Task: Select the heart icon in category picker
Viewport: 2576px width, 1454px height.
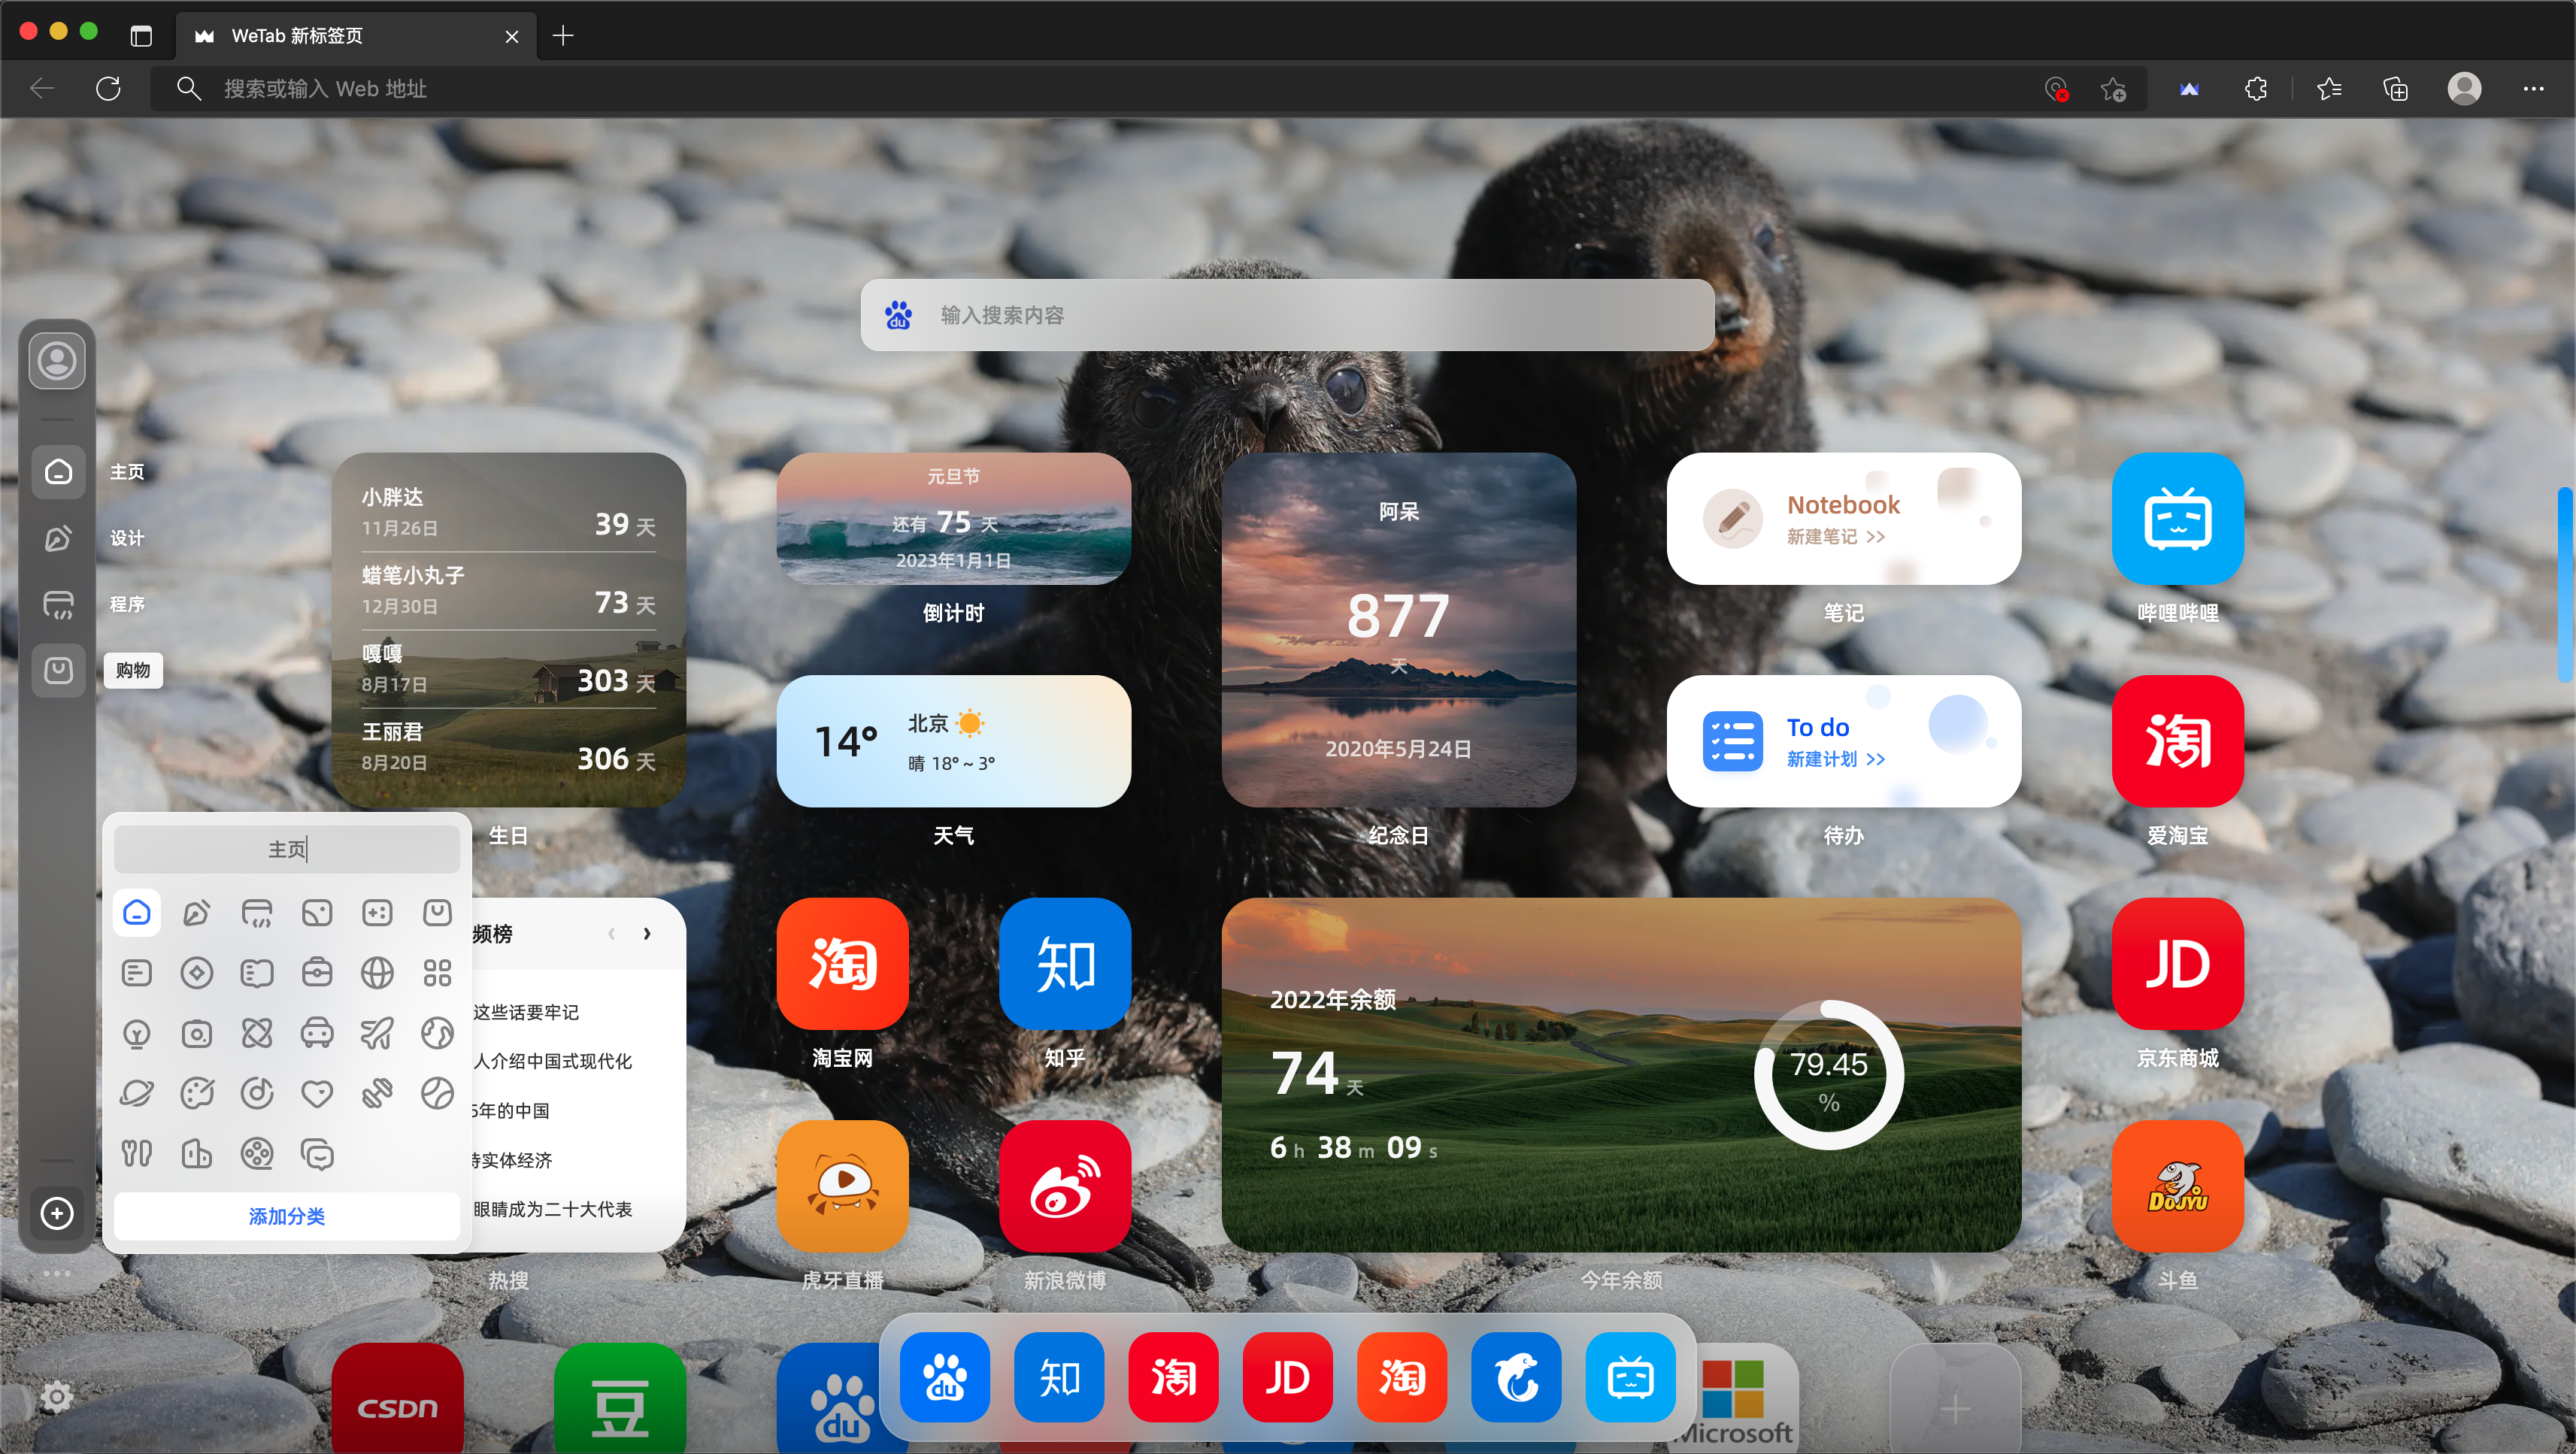Action: (x=316, y=1093)
